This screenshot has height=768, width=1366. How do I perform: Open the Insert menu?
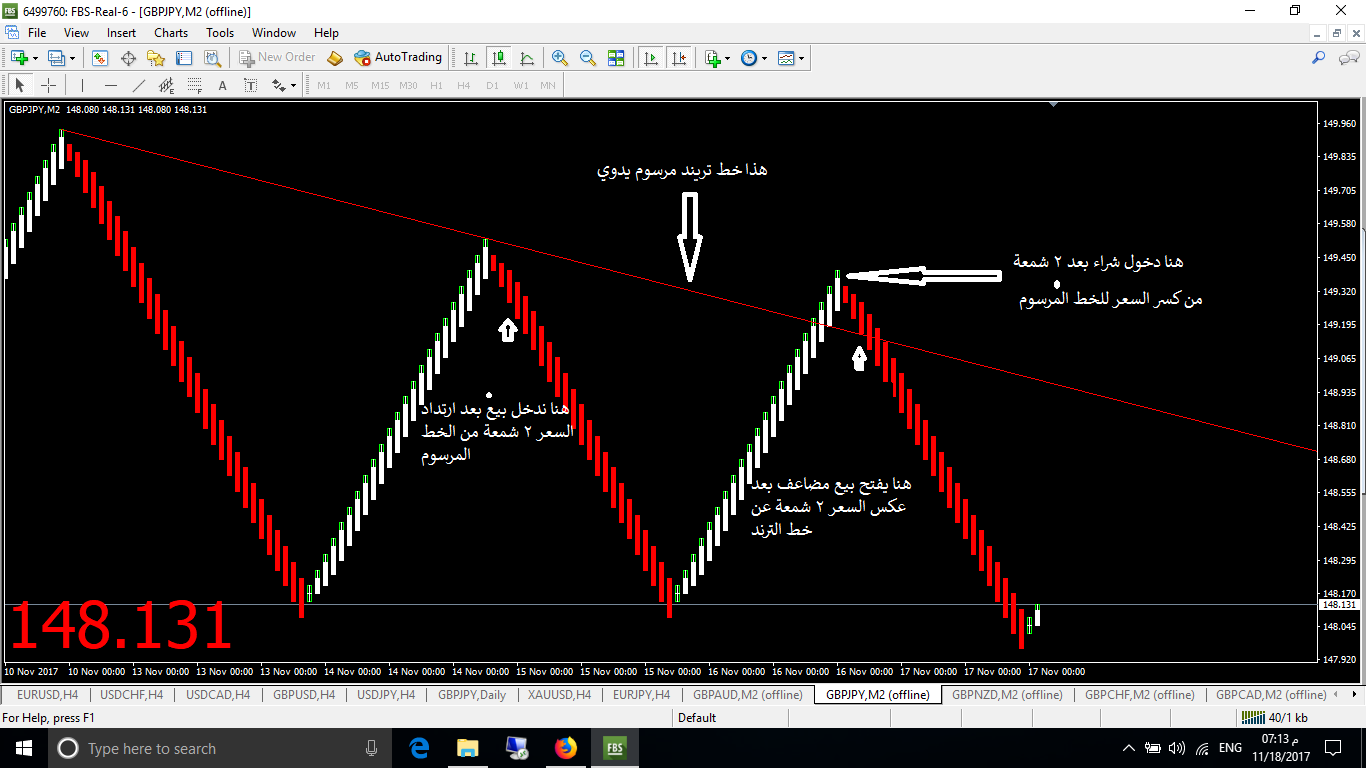pyautogui.click(x=121, y=33)
